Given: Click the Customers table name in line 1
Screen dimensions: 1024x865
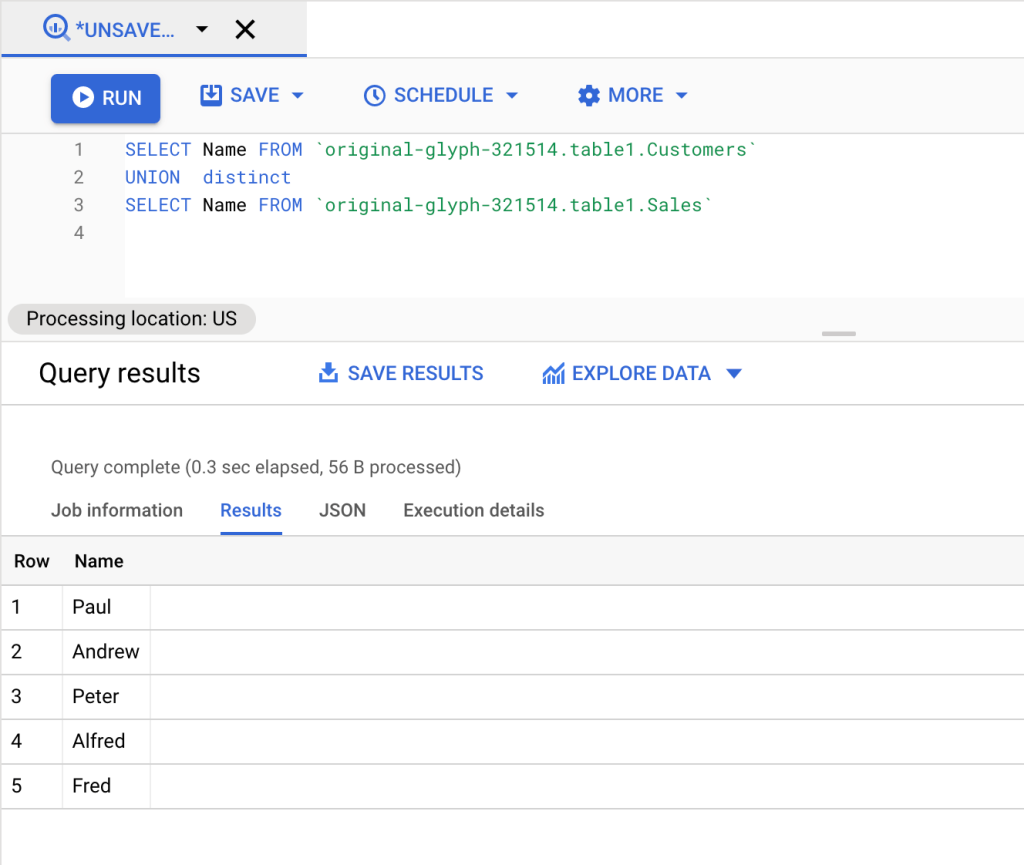Looking at the screenshot, I should click(697, 149).
